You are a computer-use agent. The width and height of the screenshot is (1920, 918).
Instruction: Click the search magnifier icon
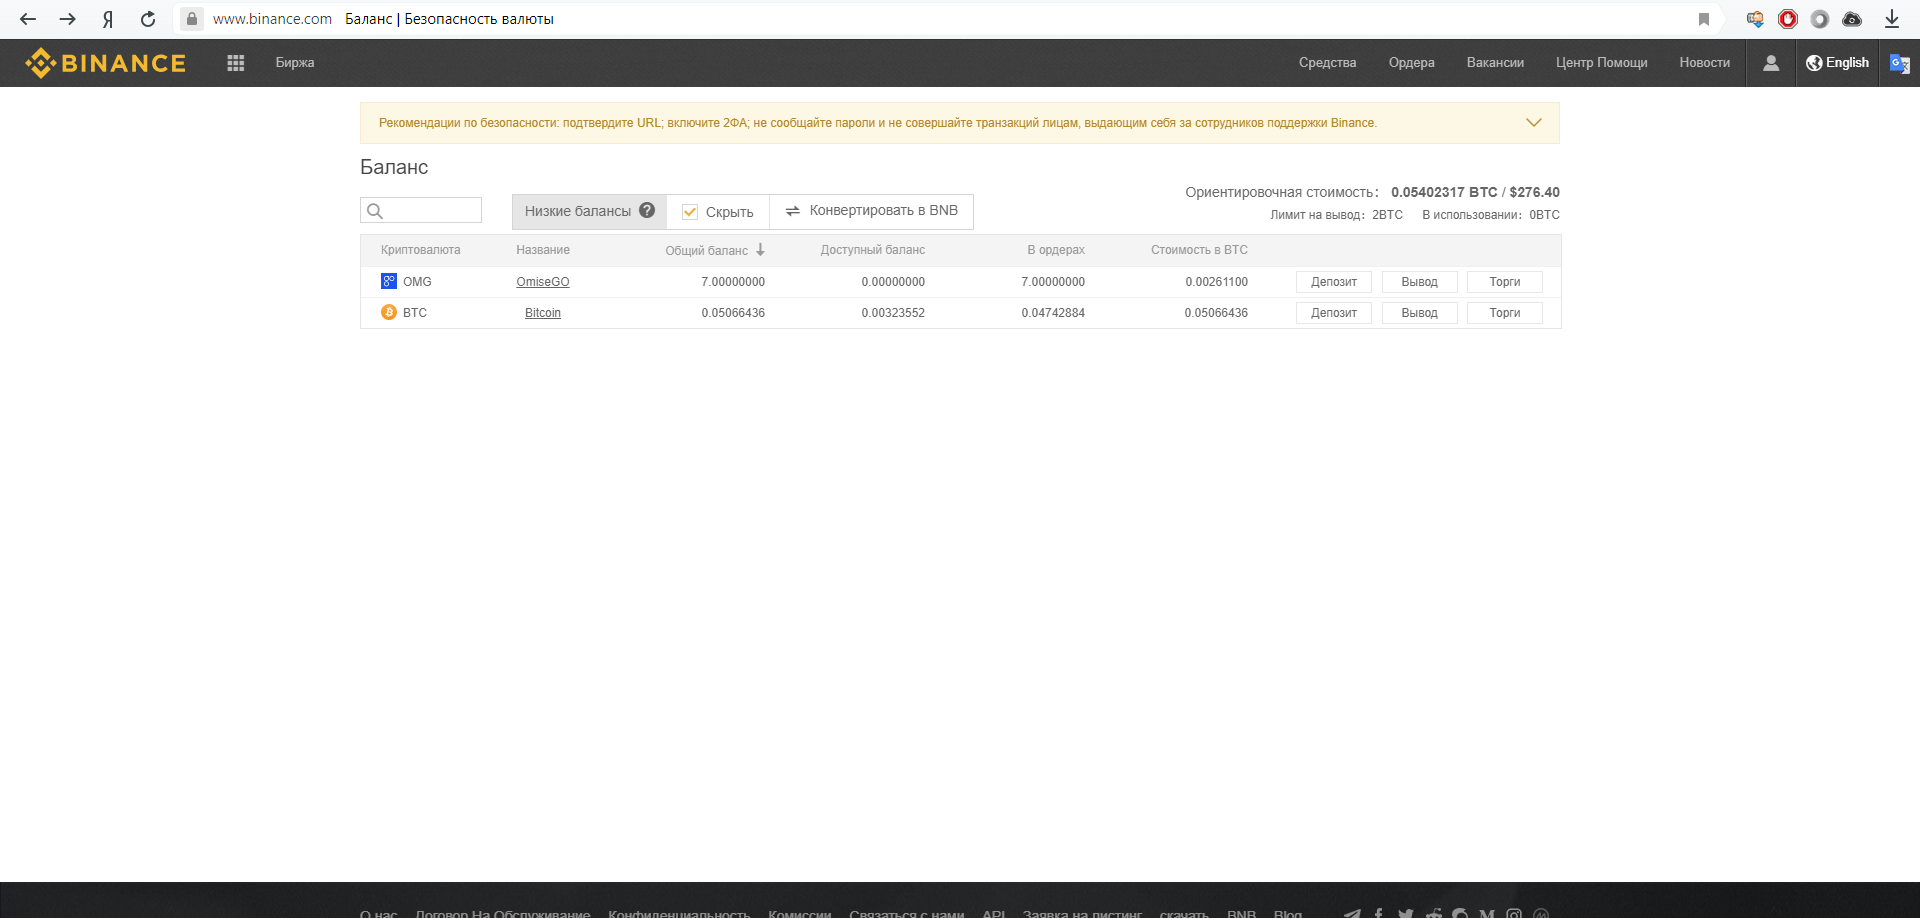[x=375, y=211]
